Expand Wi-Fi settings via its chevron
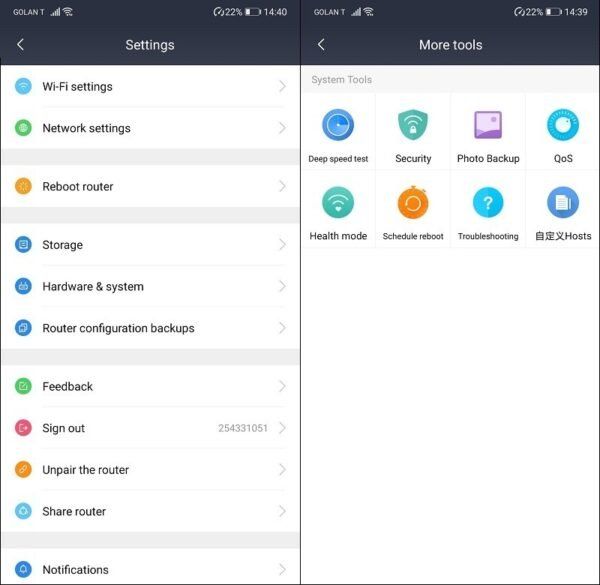Image resolution: width=600 pixels, height=585 pixels. [282, 86]
